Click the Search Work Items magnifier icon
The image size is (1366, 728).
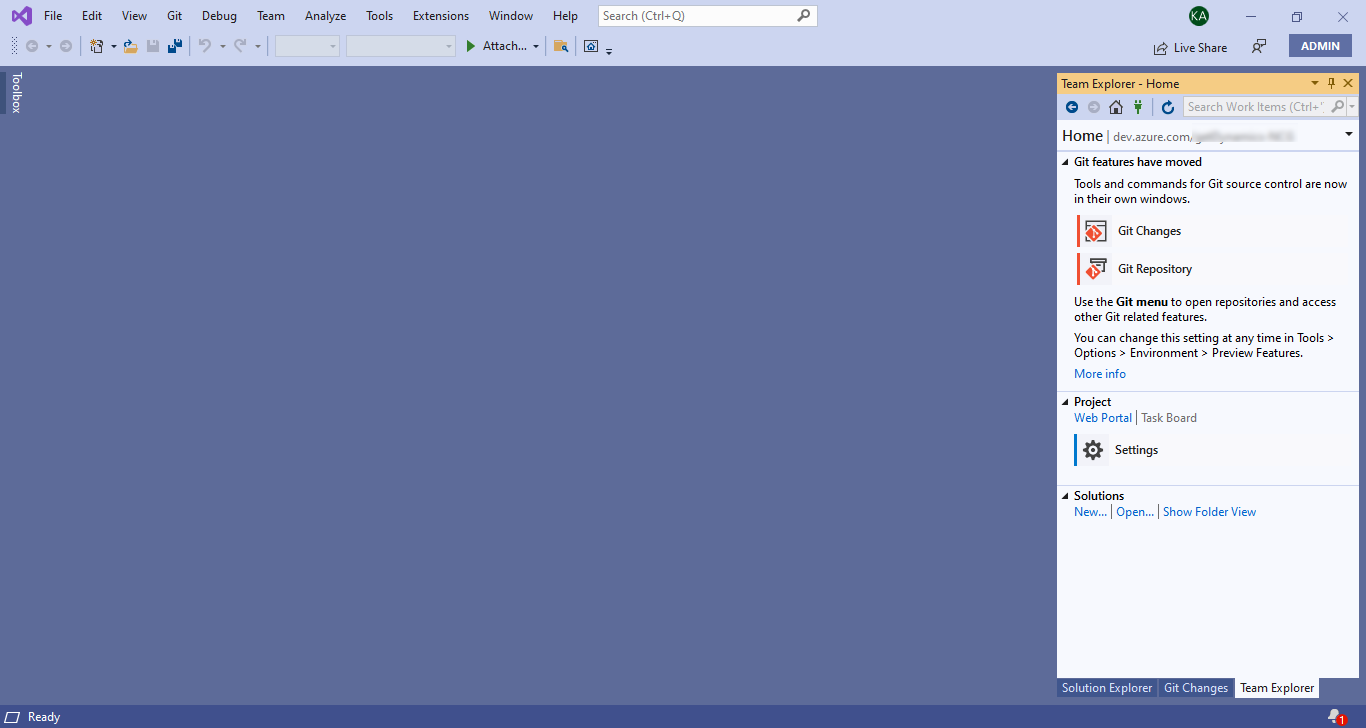[1338, 107]
